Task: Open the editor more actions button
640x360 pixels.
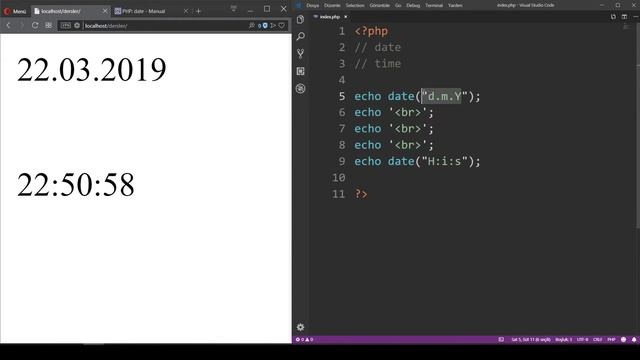Action: pos(636,17)
